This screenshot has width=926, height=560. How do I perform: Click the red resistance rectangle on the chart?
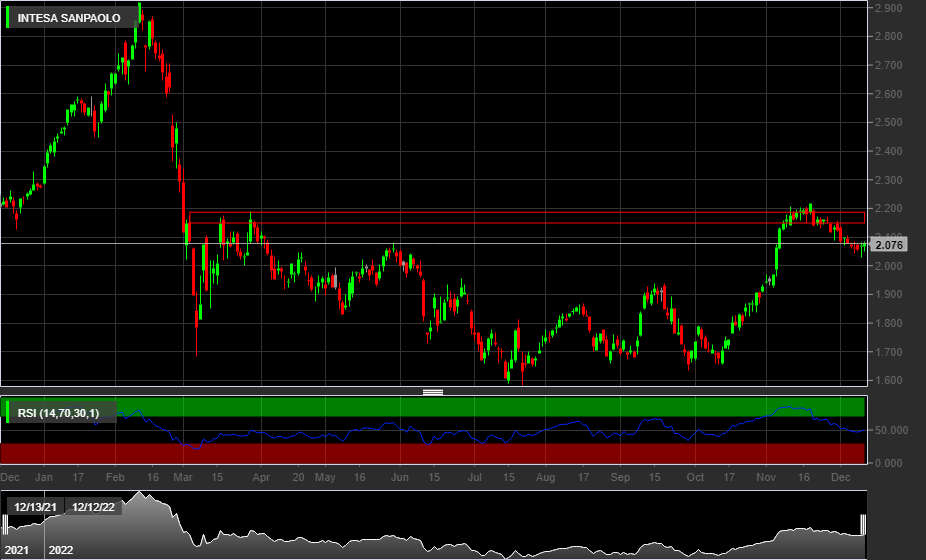tap(527, 217)
